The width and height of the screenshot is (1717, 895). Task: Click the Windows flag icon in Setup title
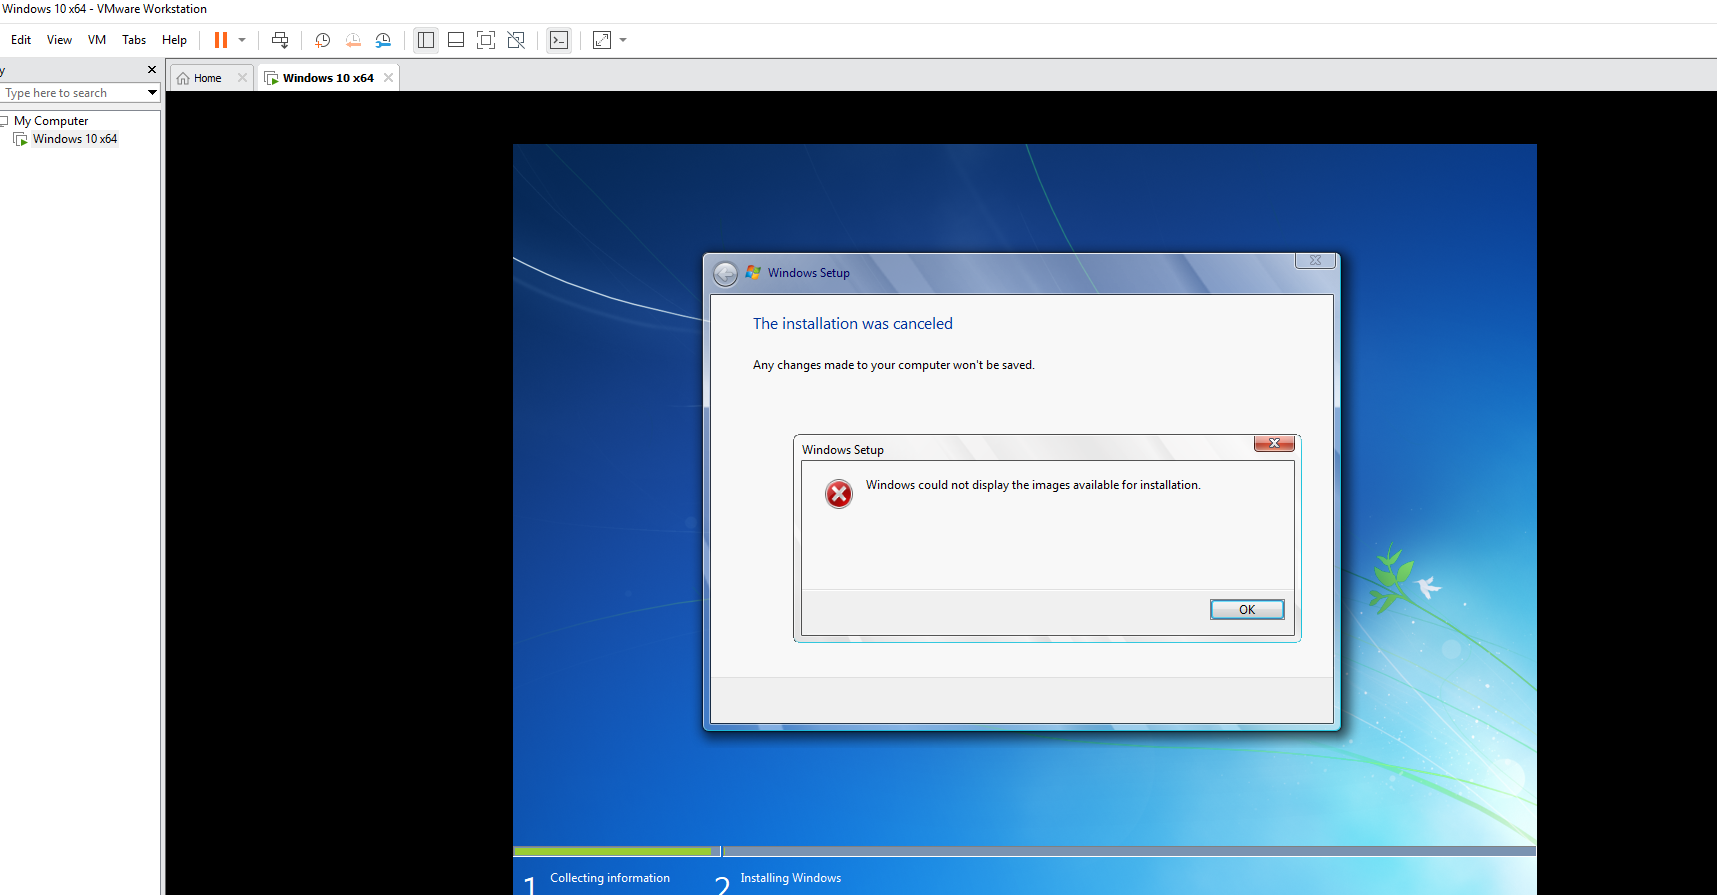tap(754, 272)
